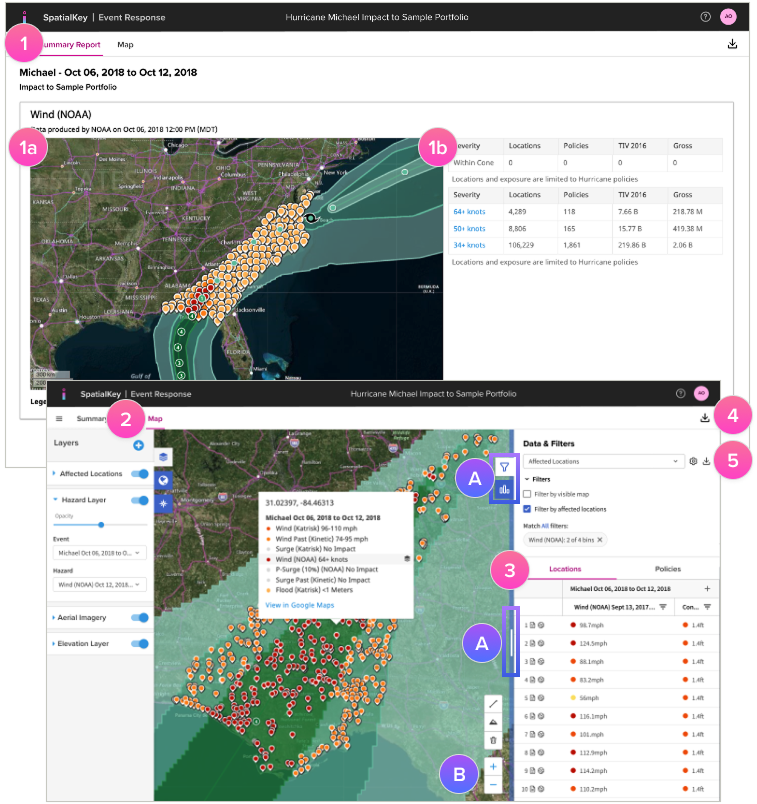Zoom out on the map with the minus button
The width and height of the screenshot is (757, 804).
click(x=493, y=785)
